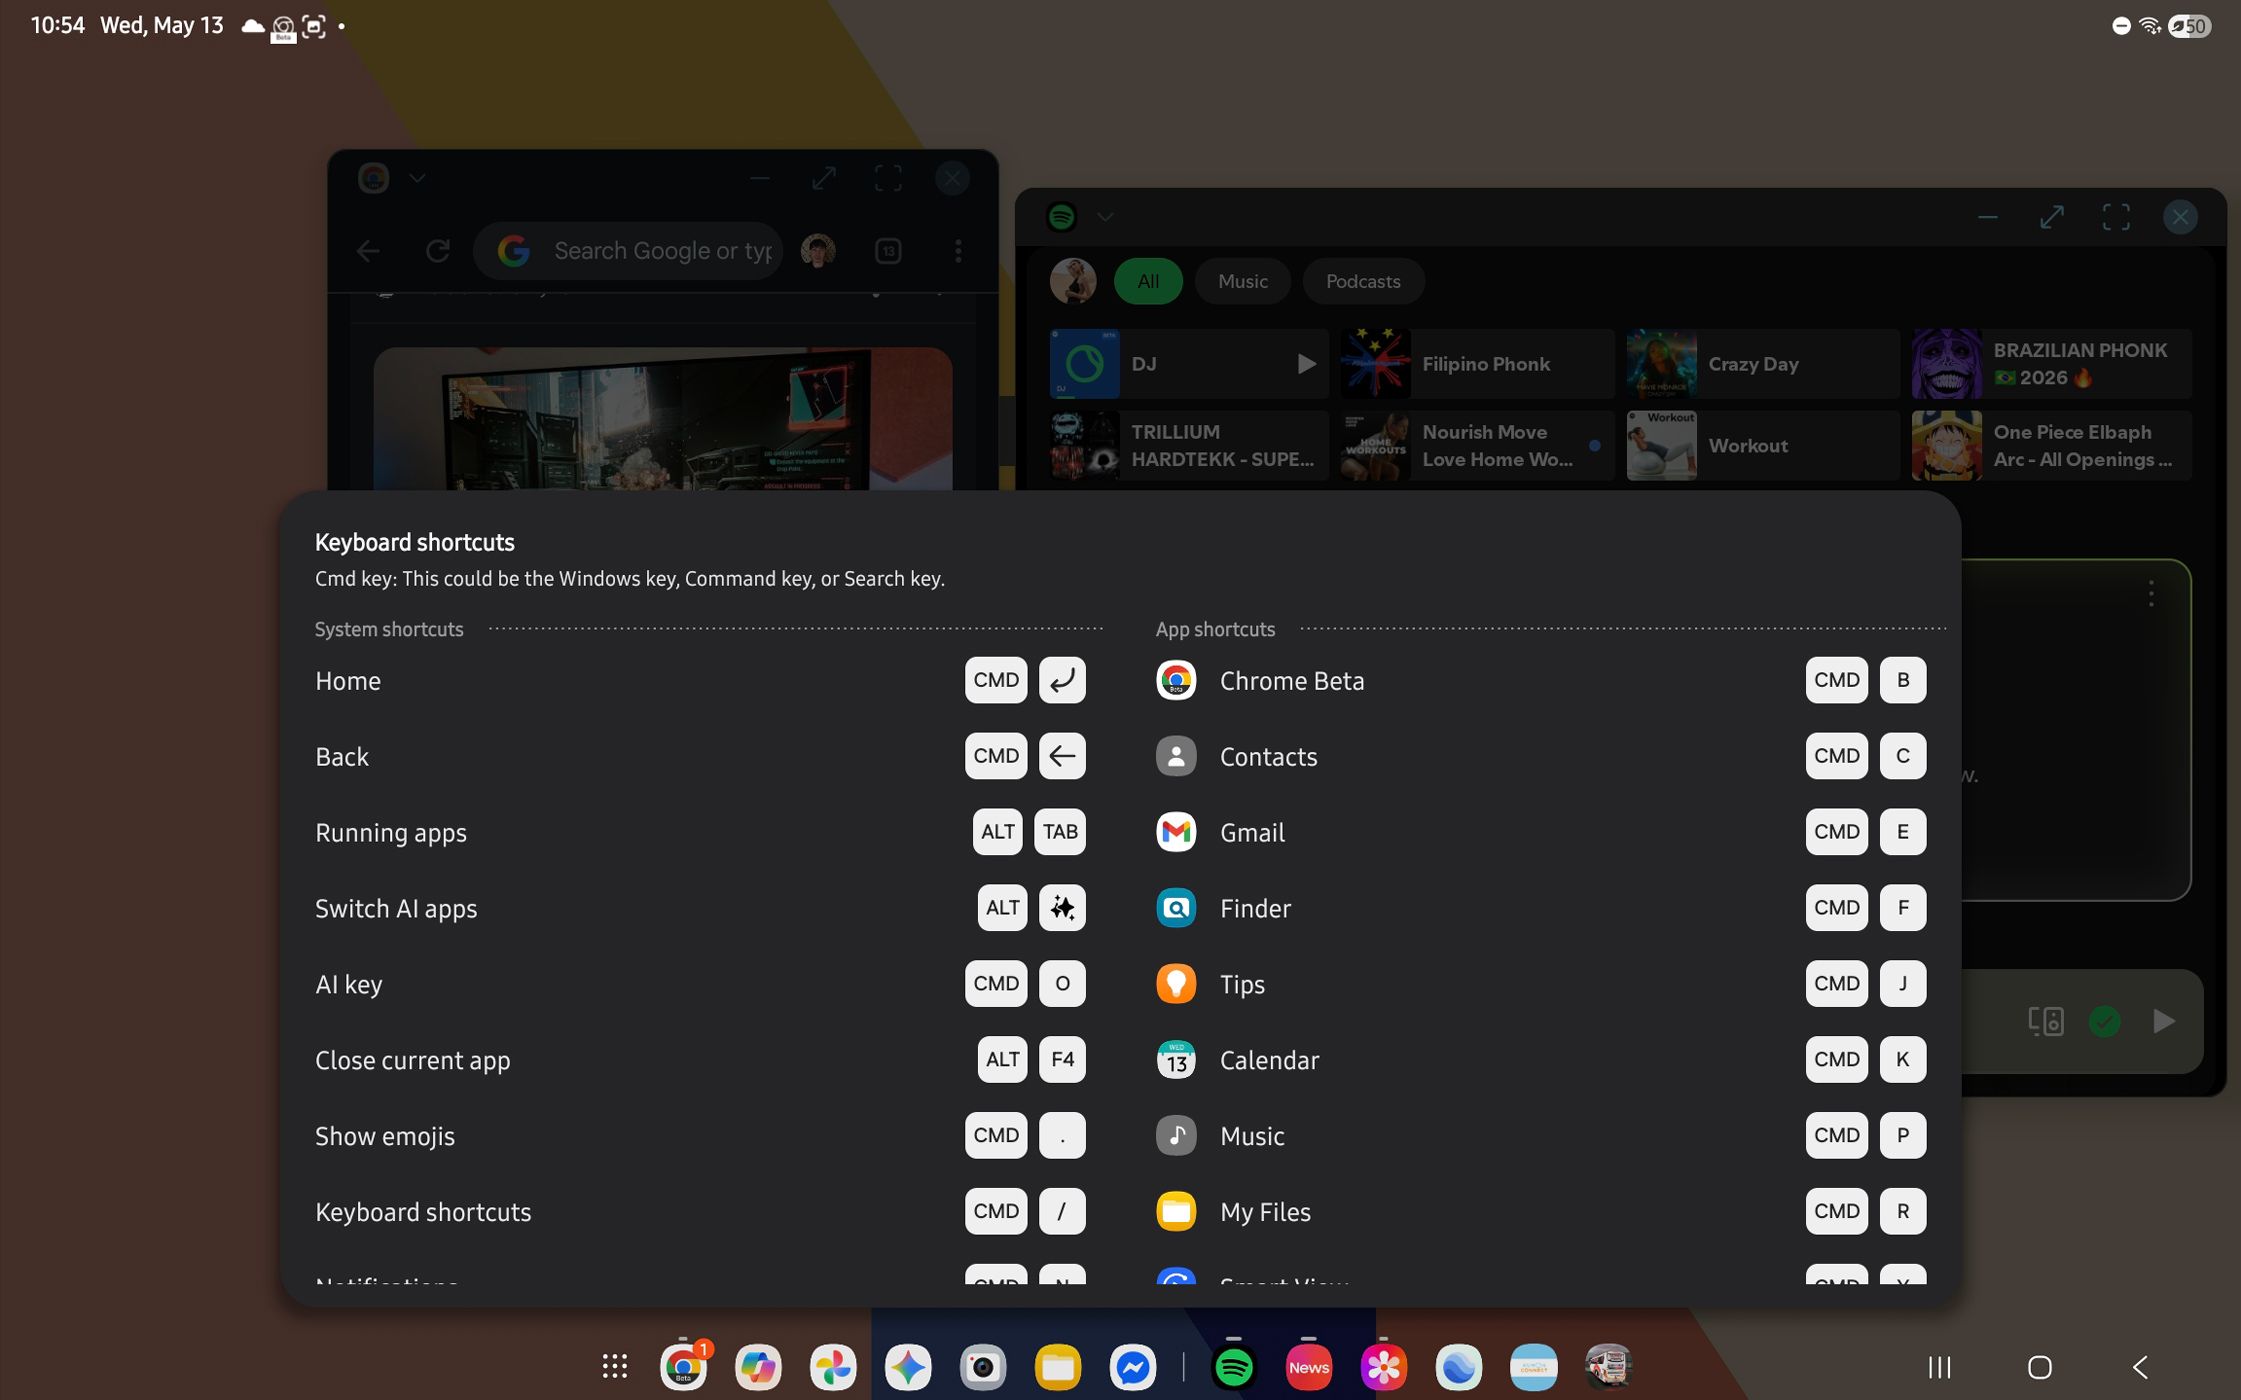
Task: Open the app drawer grid in taskbar
Action: 614,1366
